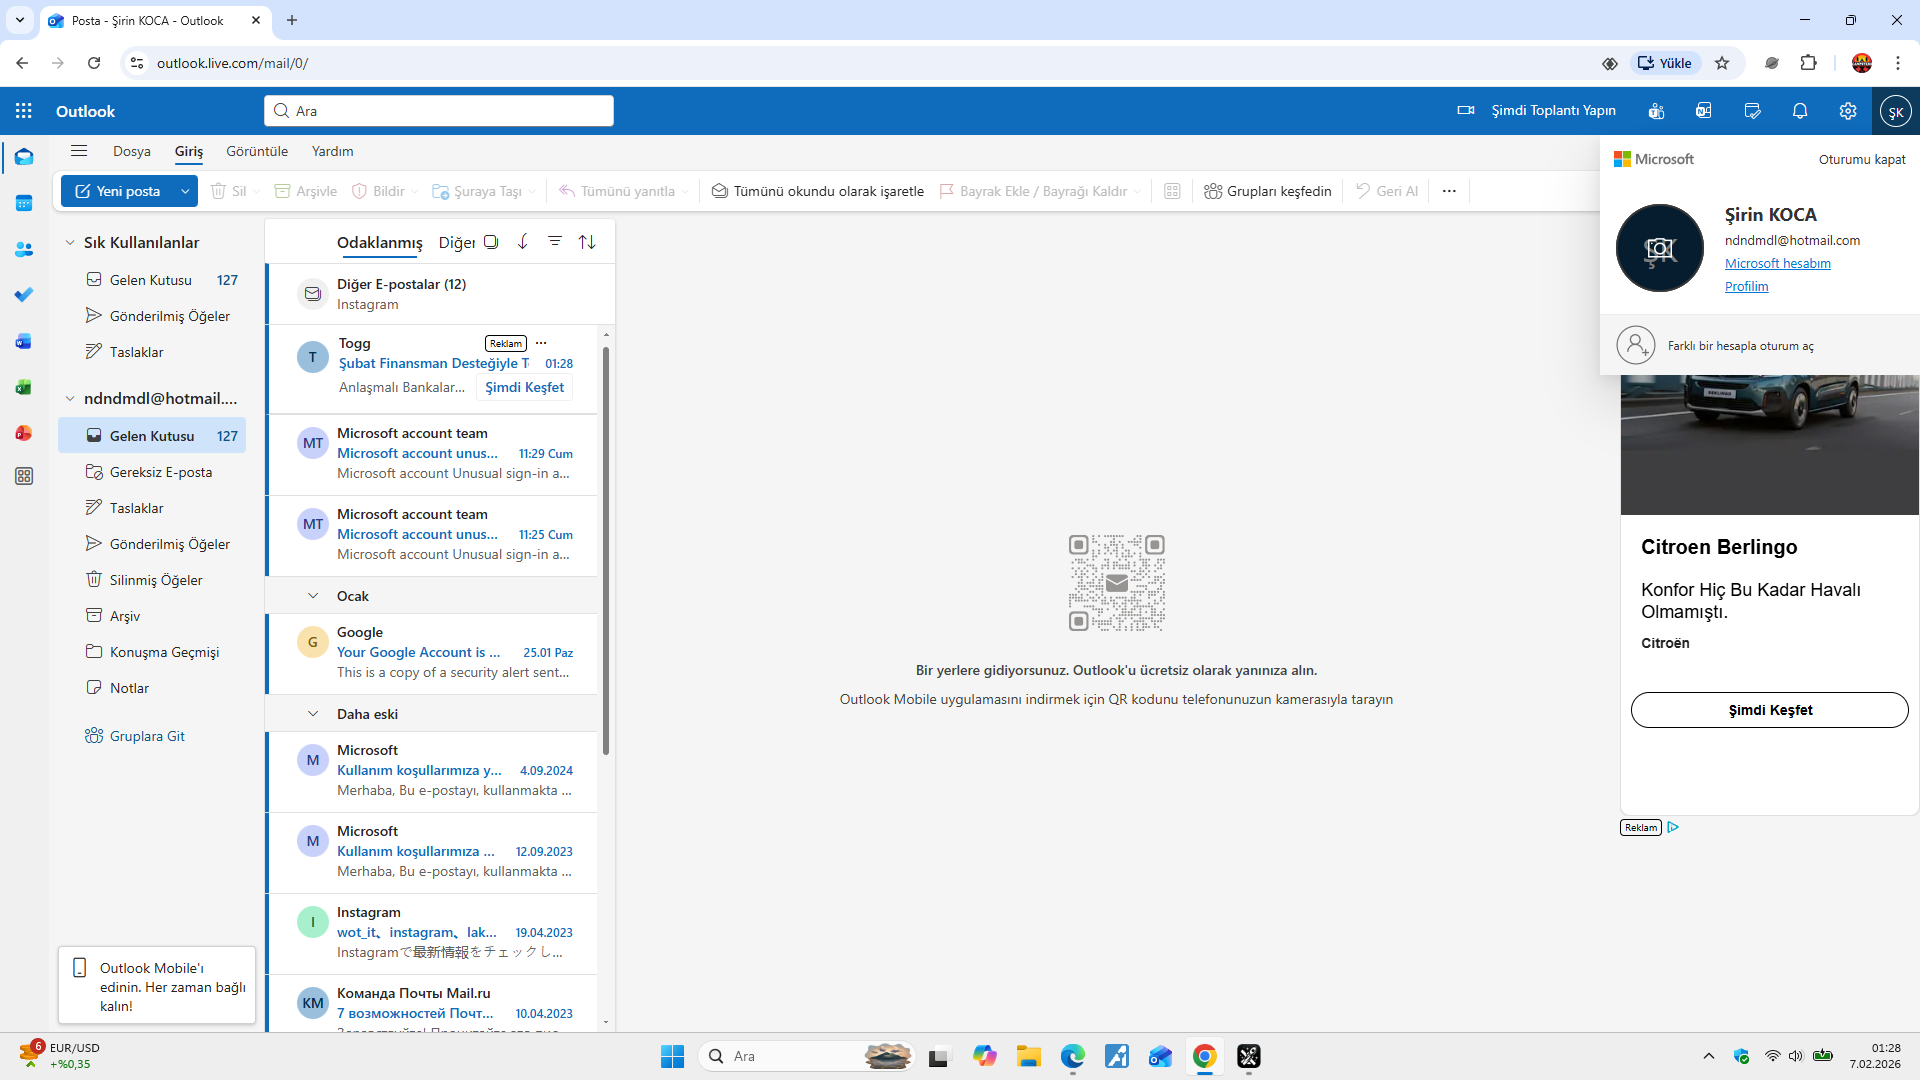Switch to the Giriş ribbon tab
Screen dimensions: 1920x1080
tap(189, 151)
